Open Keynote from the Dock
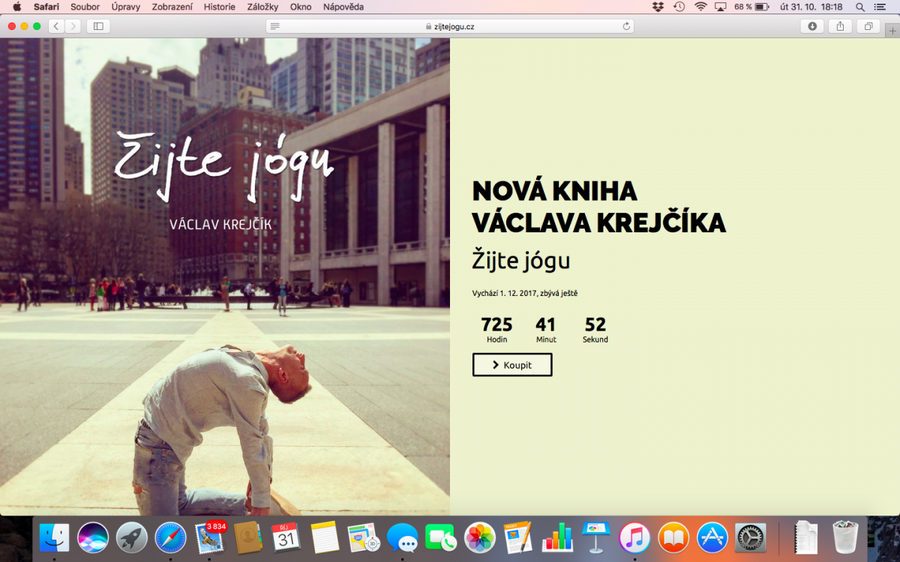Viewport: 900px width, 562px height. (x=596, y=538)
